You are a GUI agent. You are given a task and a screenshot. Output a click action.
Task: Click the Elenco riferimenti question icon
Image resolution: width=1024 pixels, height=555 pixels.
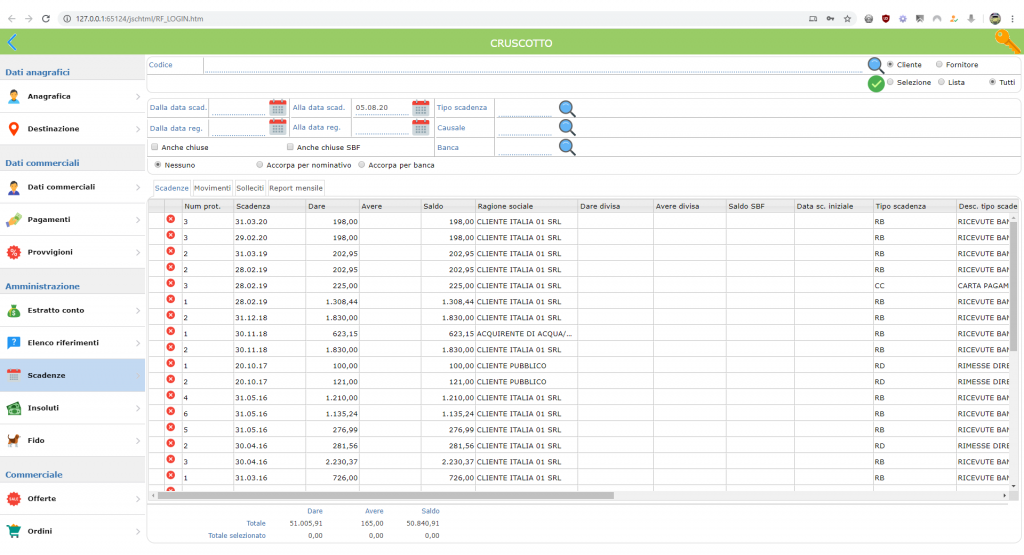(x=14, y=343)
